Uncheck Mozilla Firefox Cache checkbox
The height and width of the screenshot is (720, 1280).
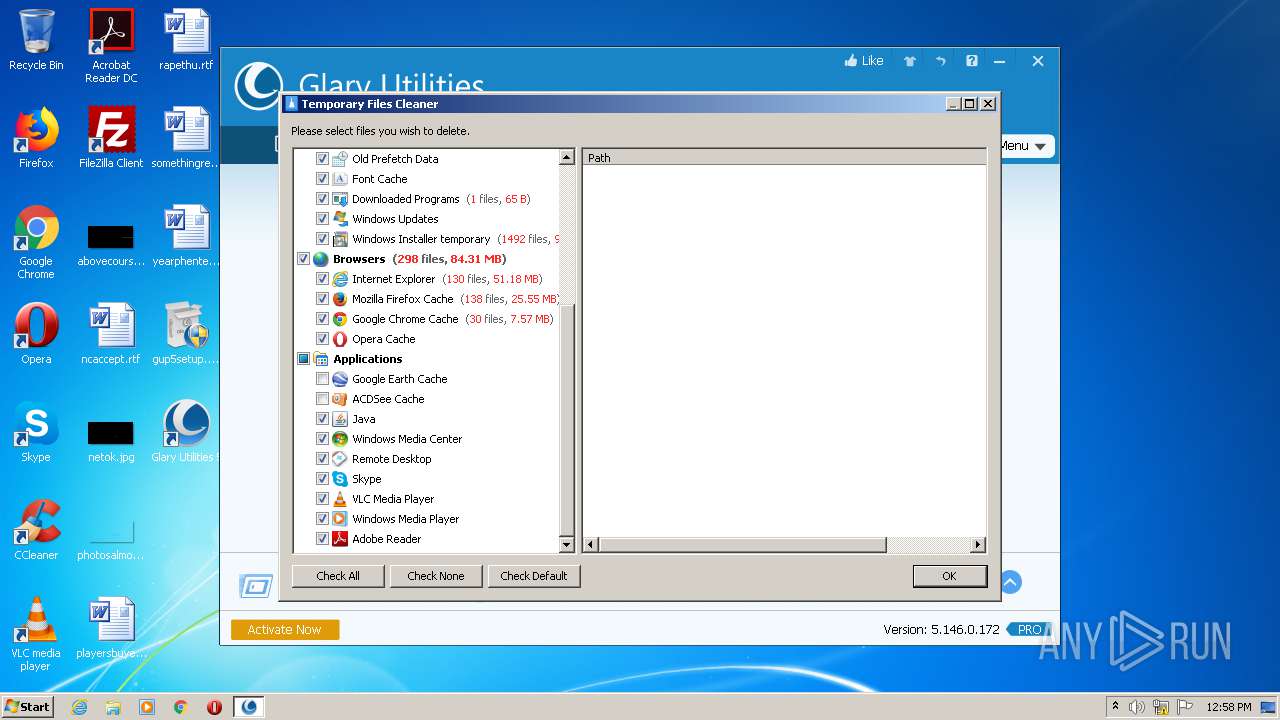(x=322, y=299)
